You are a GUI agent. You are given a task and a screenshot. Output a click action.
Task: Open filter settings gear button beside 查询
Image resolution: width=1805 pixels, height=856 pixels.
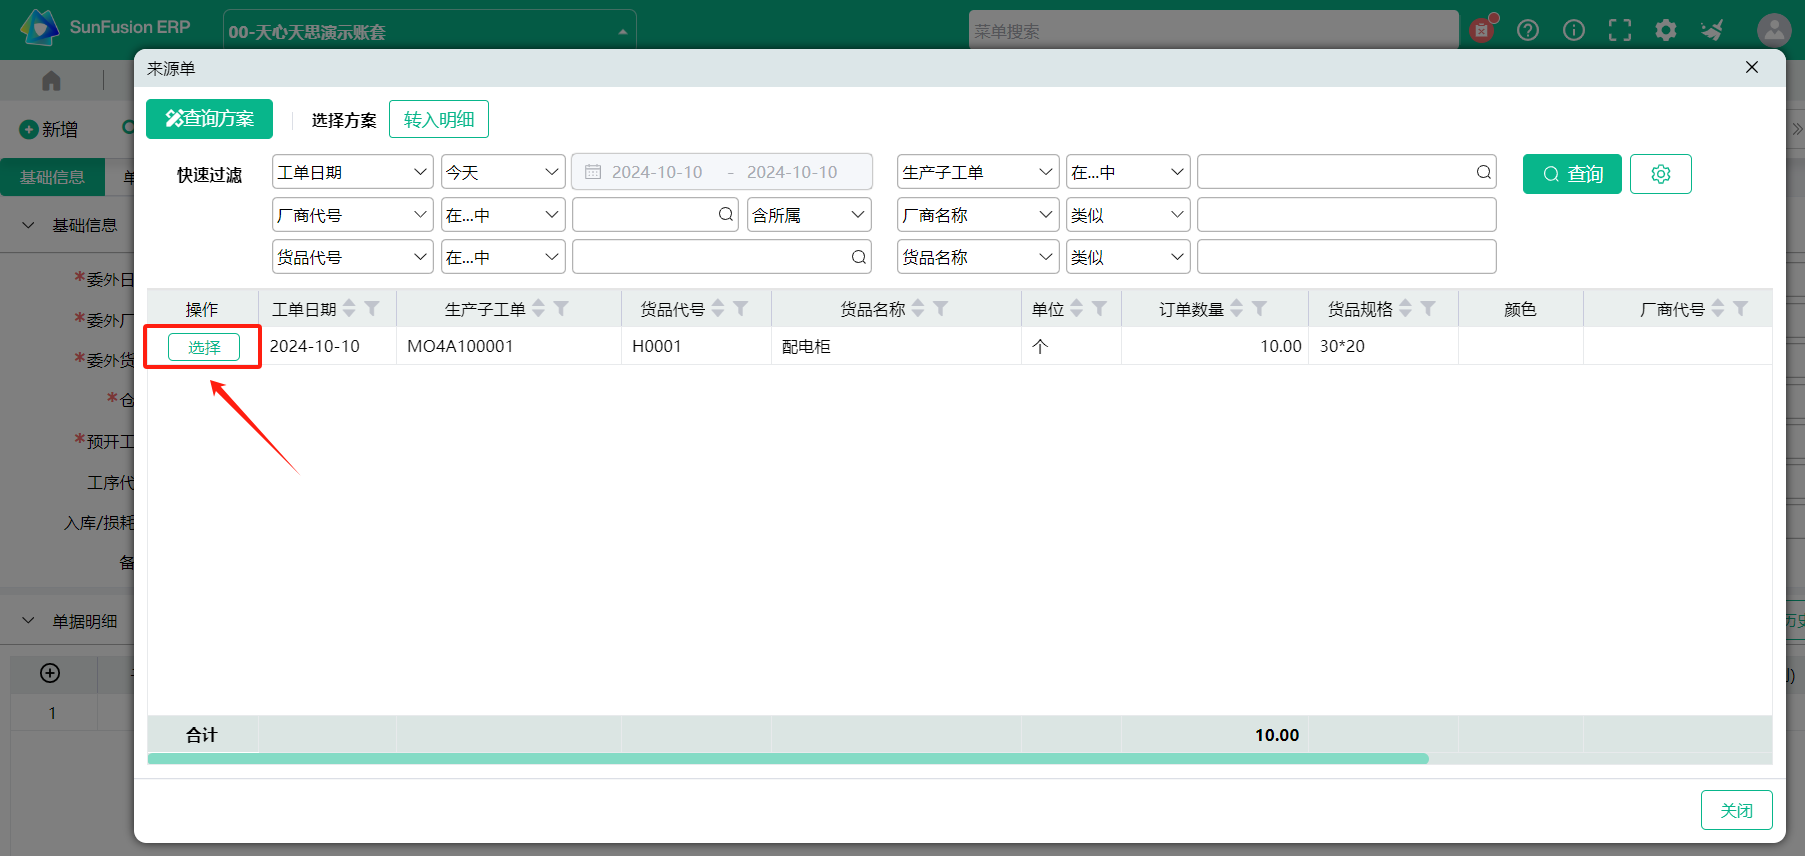[1661, 174]
